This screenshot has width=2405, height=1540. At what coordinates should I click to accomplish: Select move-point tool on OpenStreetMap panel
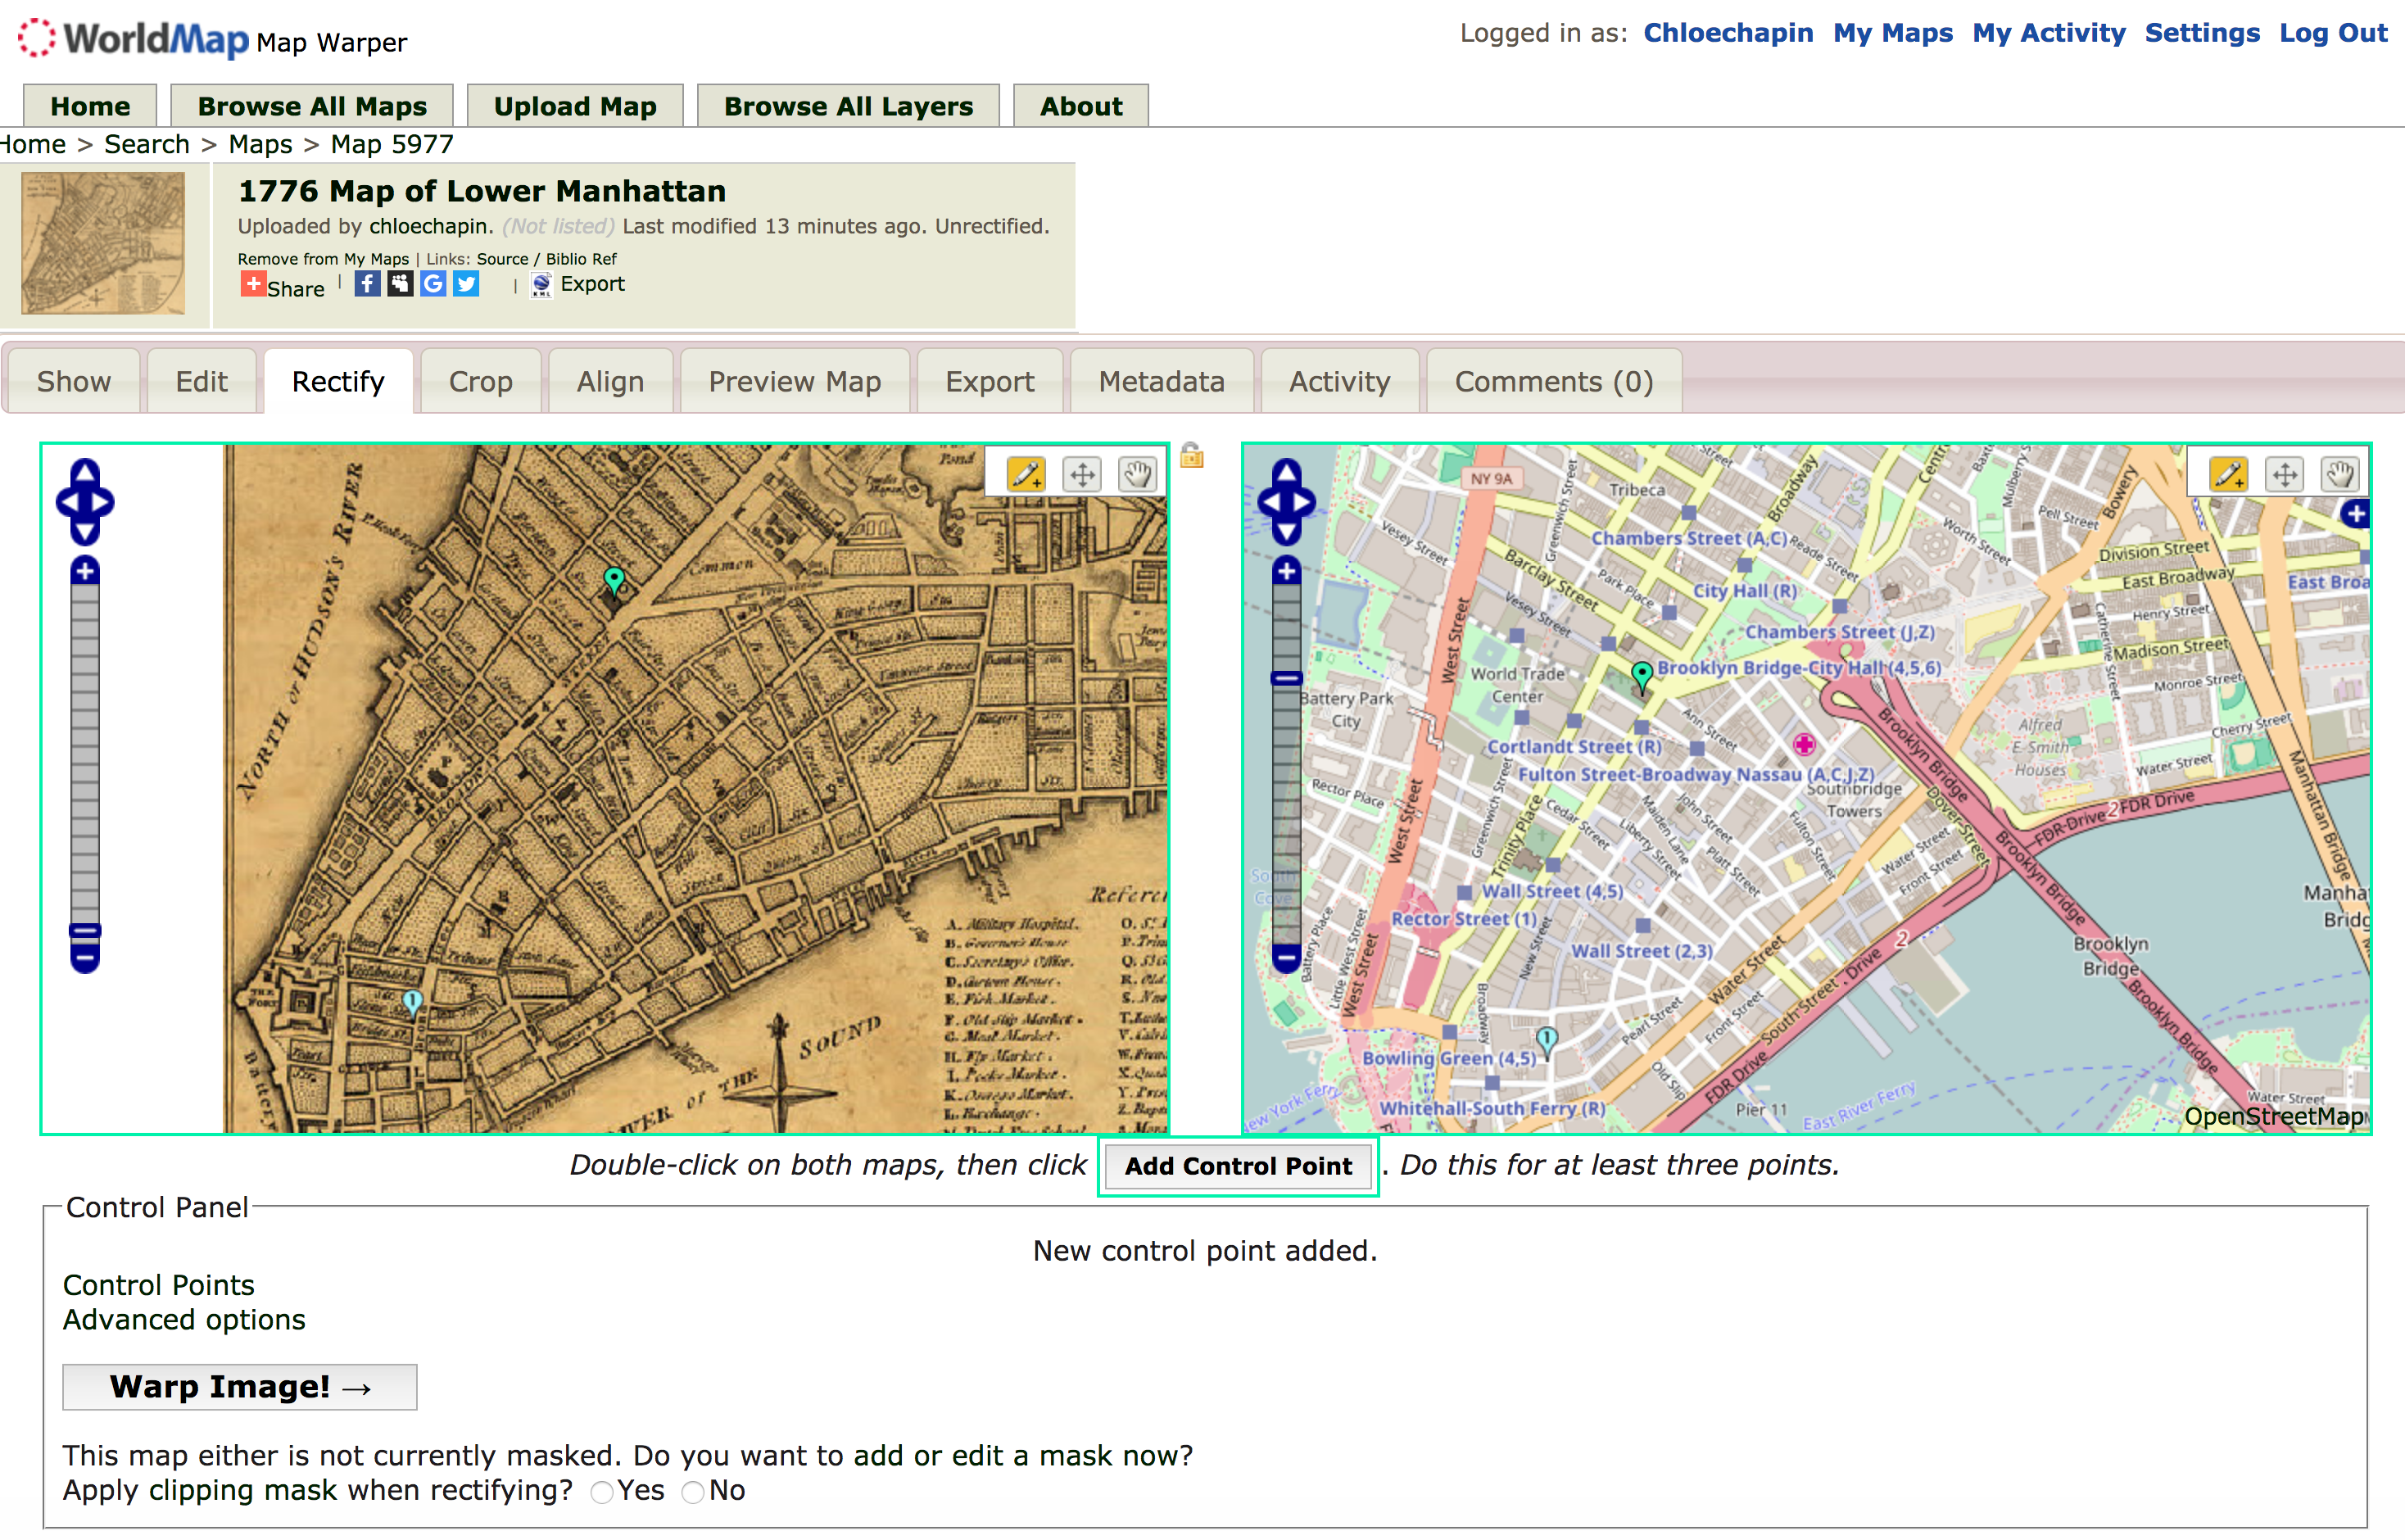tap(2285, 473)
